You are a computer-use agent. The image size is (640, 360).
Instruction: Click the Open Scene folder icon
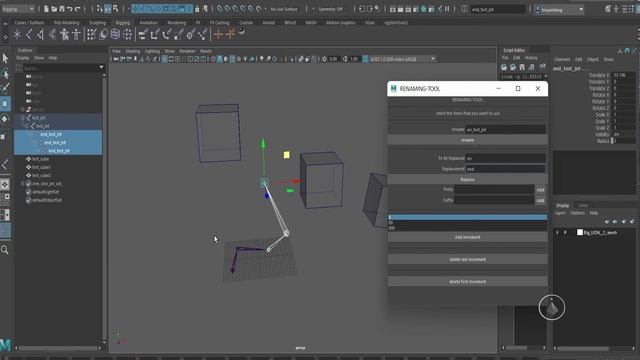(54, 9)
